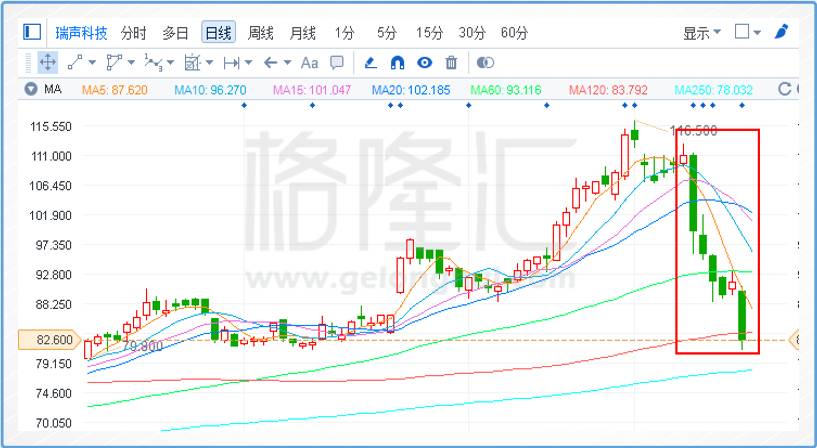Click the MA60: 93.116 value
Screen dimensions: 817x448
click(506, 90)
